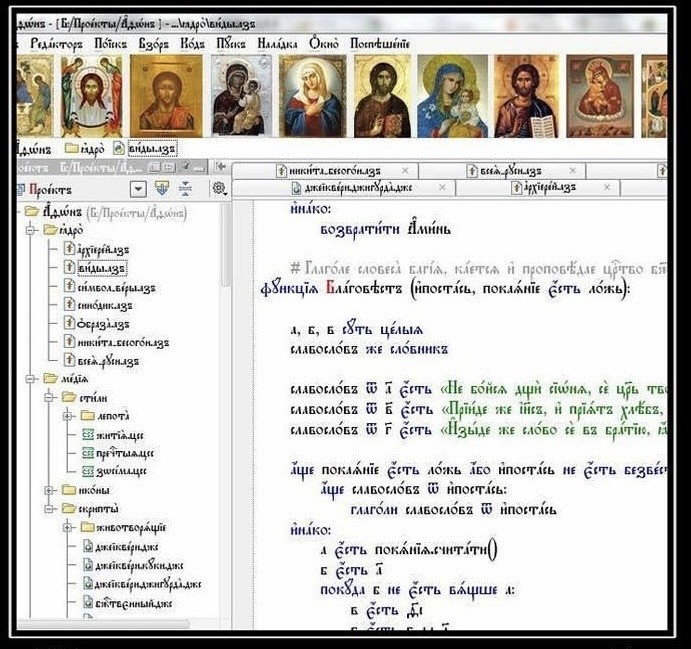This screenshot has width=691, height=649.
Task: Click the file icon of всея_руси.азъ in tree
Action: click(69, 360)
